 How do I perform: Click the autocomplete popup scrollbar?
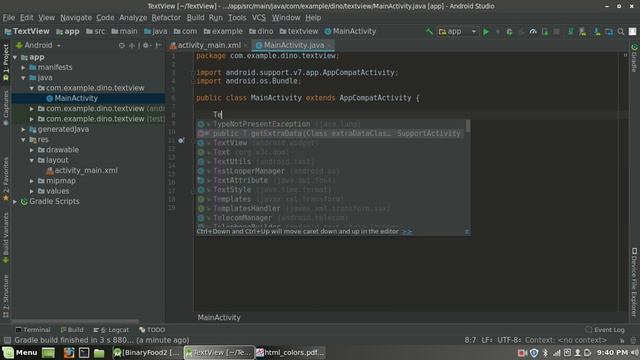(x=468, y=126)
